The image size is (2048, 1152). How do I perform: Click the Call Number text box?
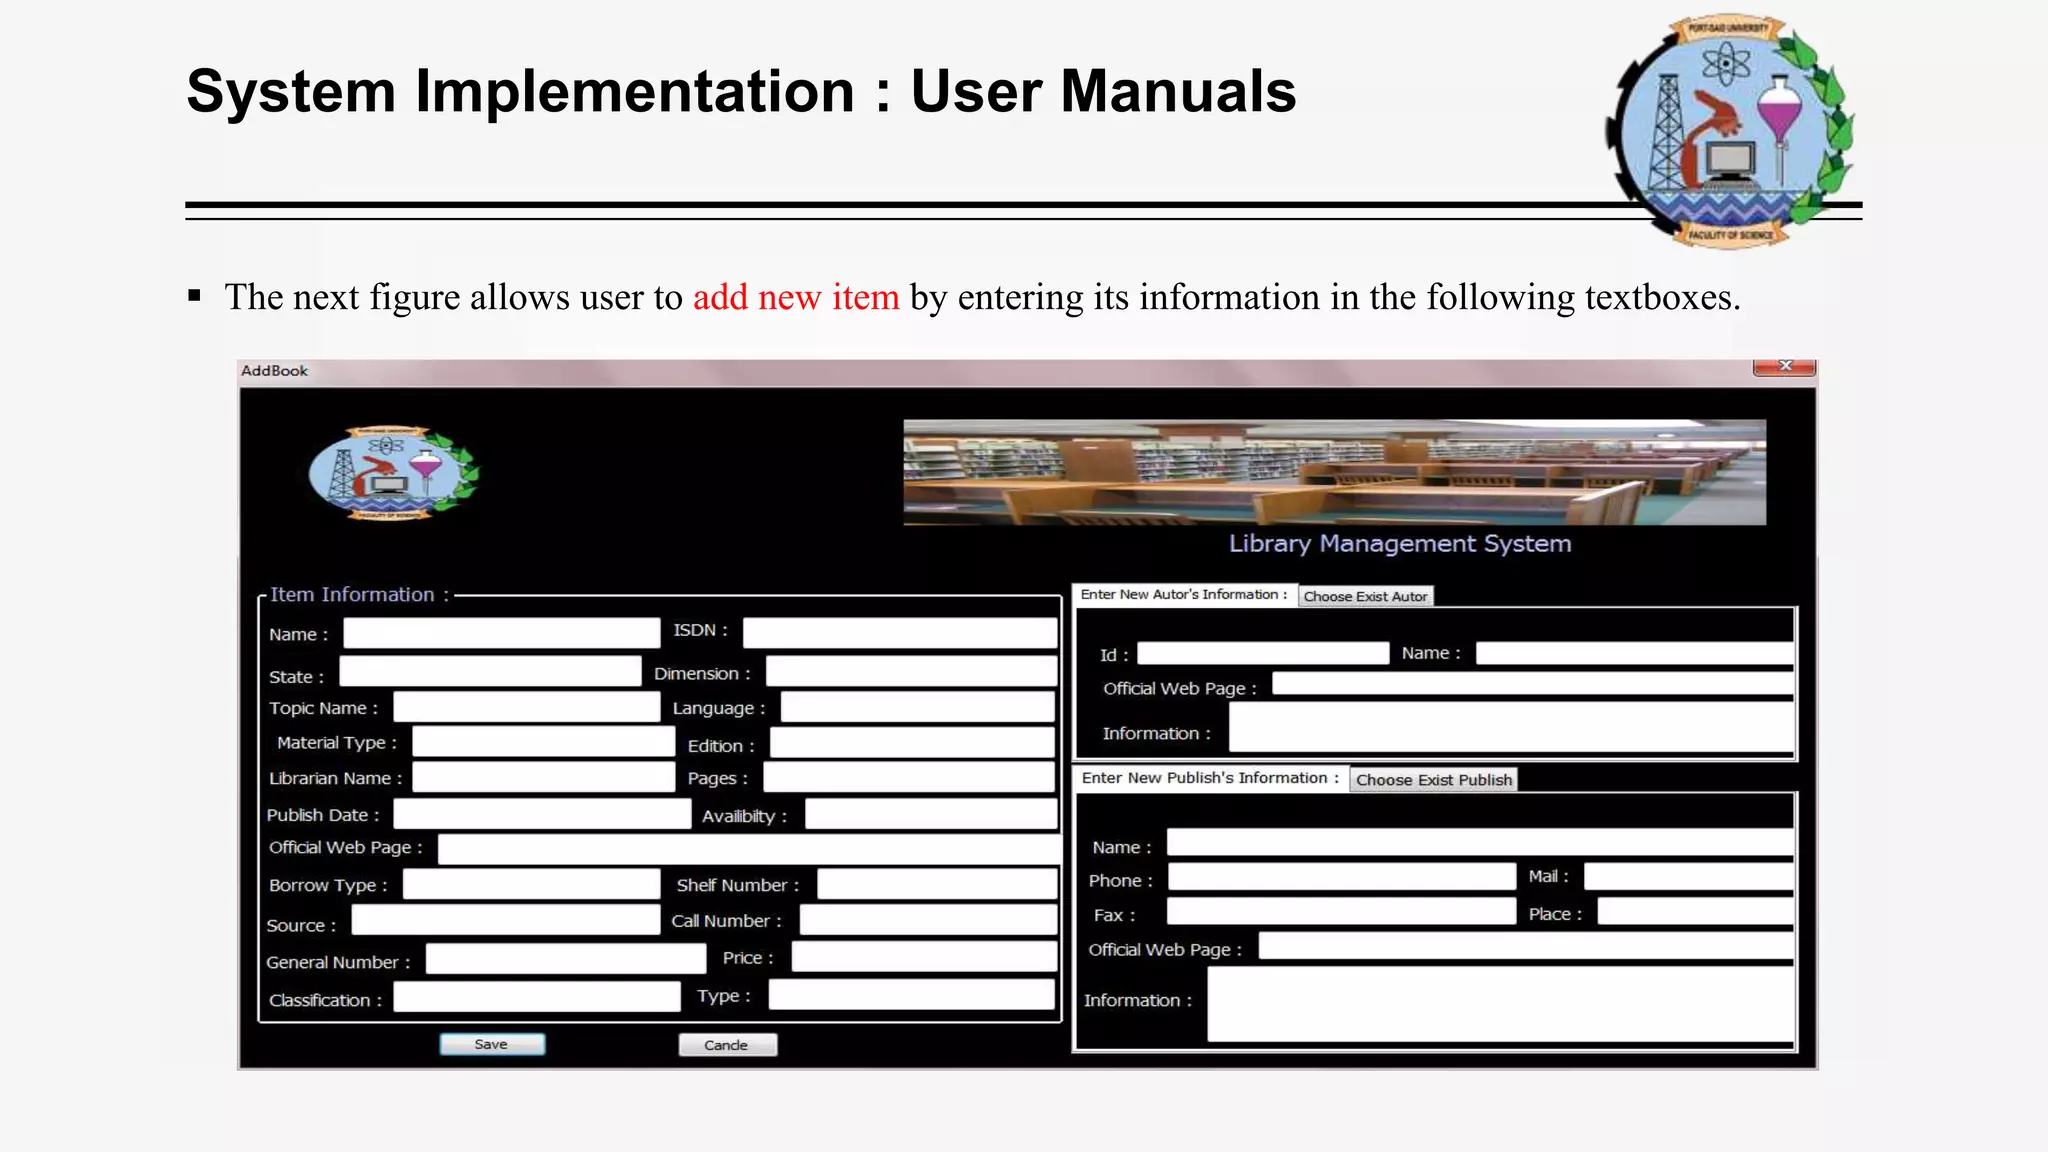[928, 920]
